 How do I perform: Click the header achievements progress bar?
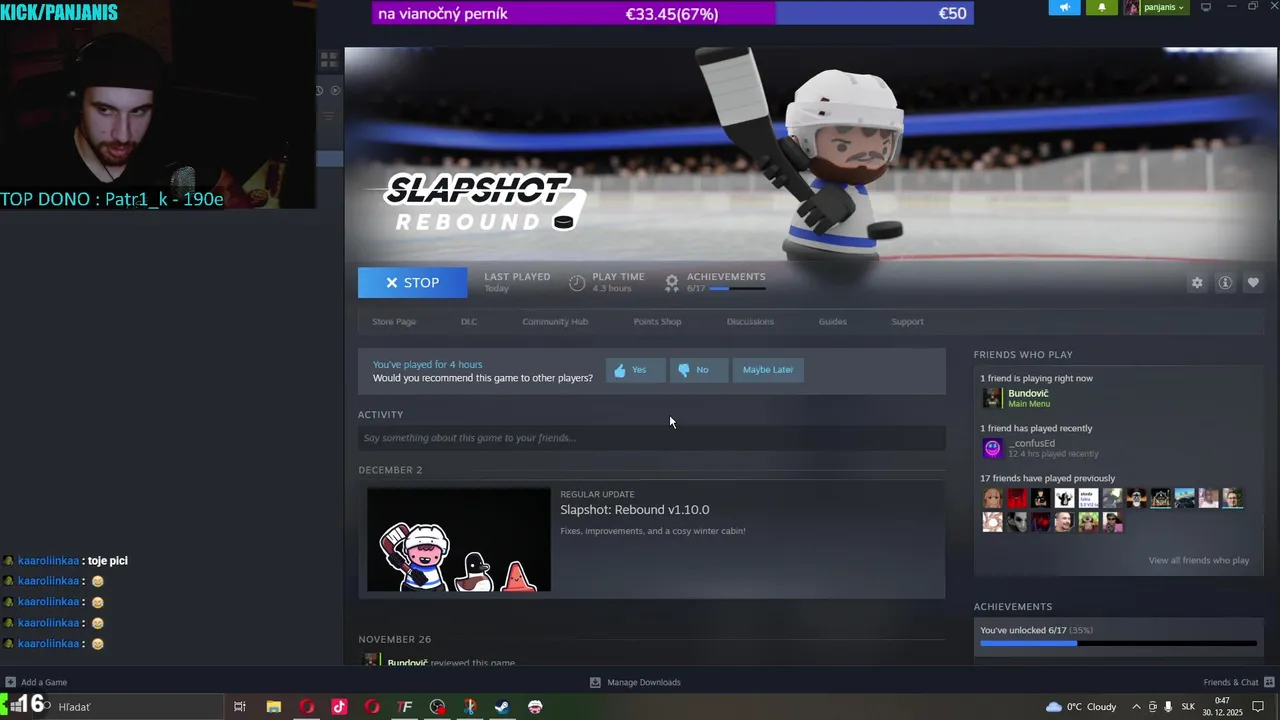pos(738,289)
